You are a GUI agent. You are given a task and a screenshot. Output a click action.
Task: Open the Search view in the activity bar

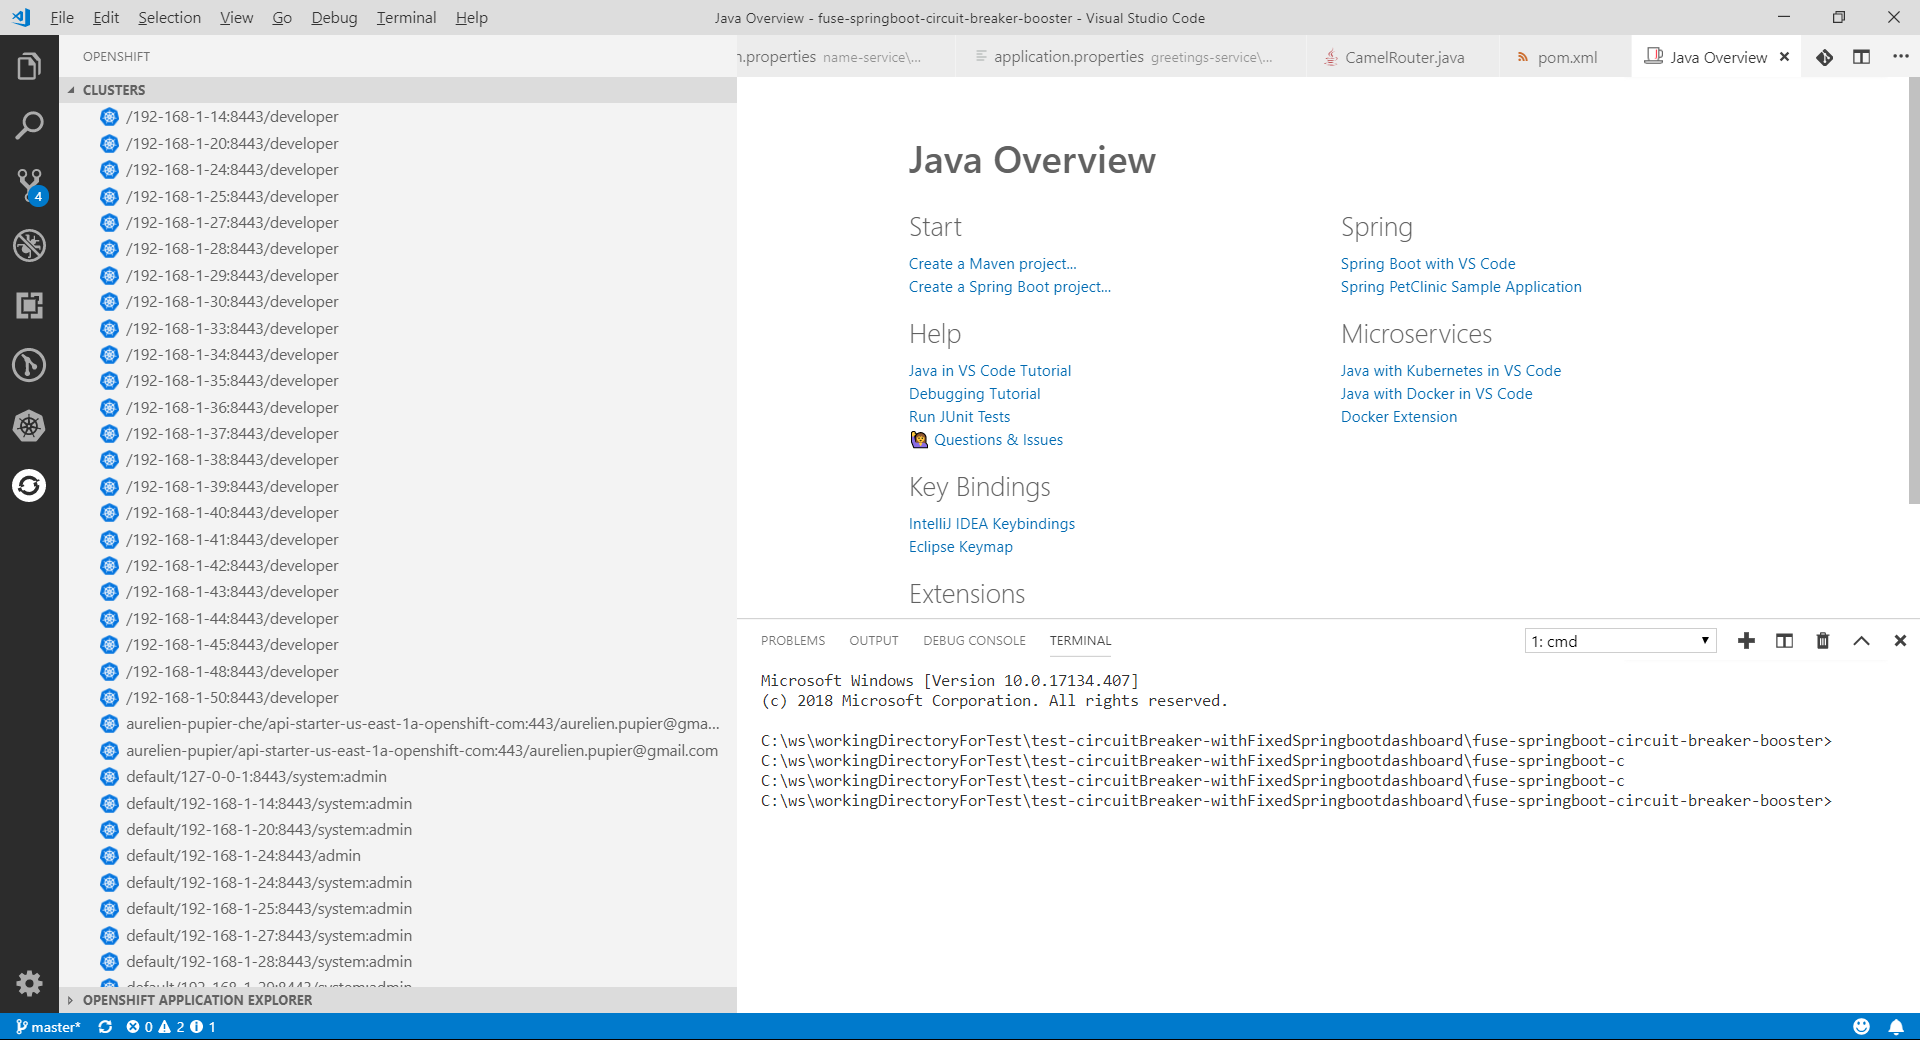(x=29, y=126)
